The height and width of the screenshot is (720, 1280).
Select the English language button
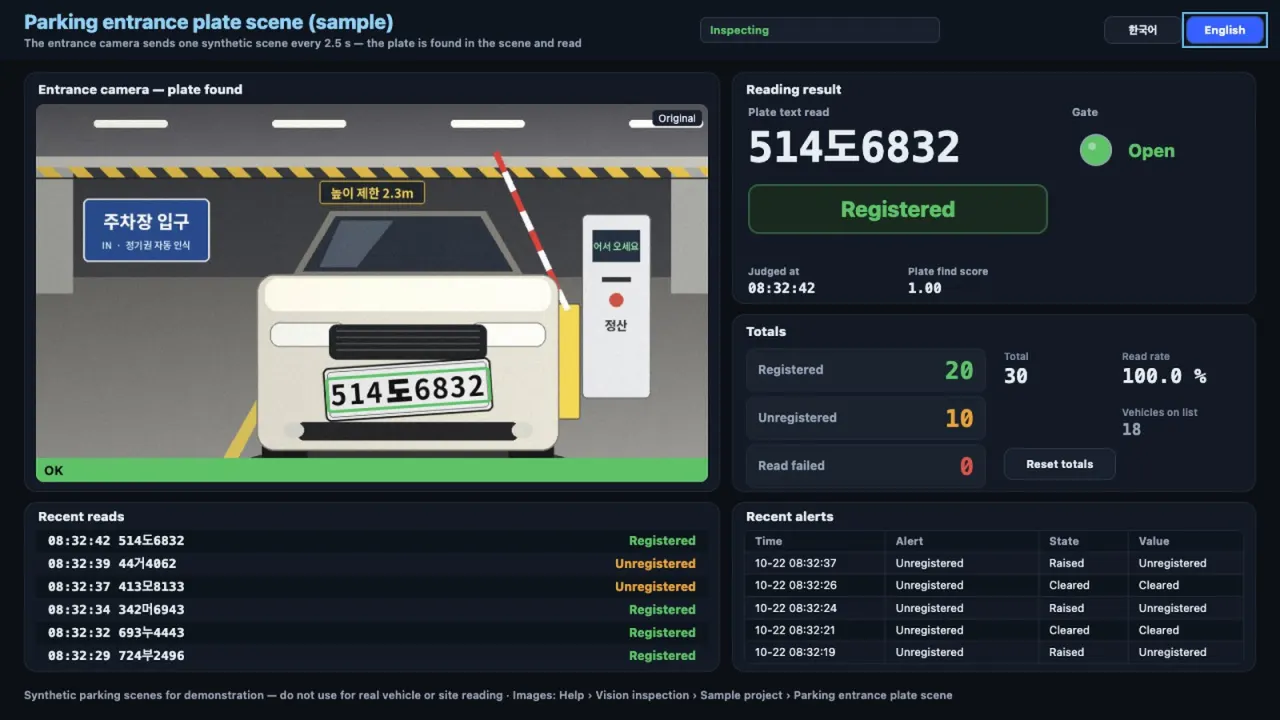(x=1224, y=30)
